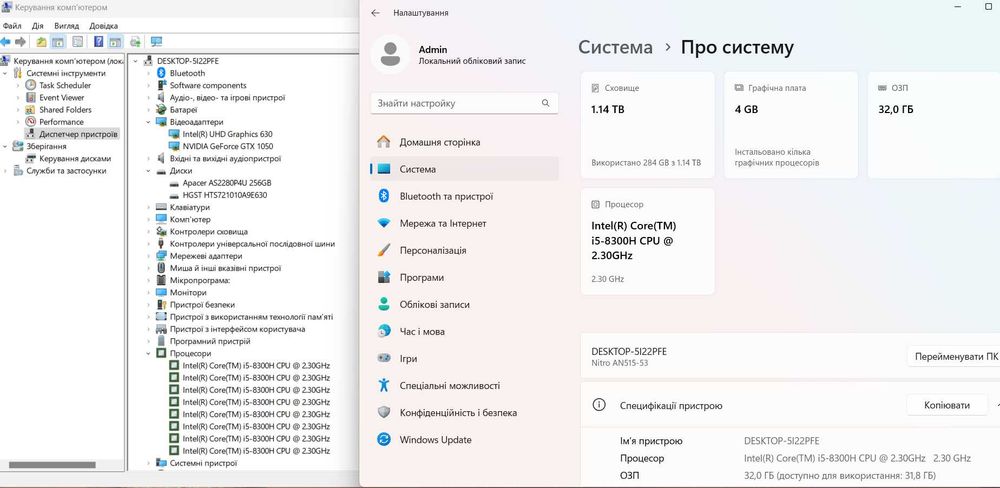Expand the Клавіатури device category

tap(149, 207)
